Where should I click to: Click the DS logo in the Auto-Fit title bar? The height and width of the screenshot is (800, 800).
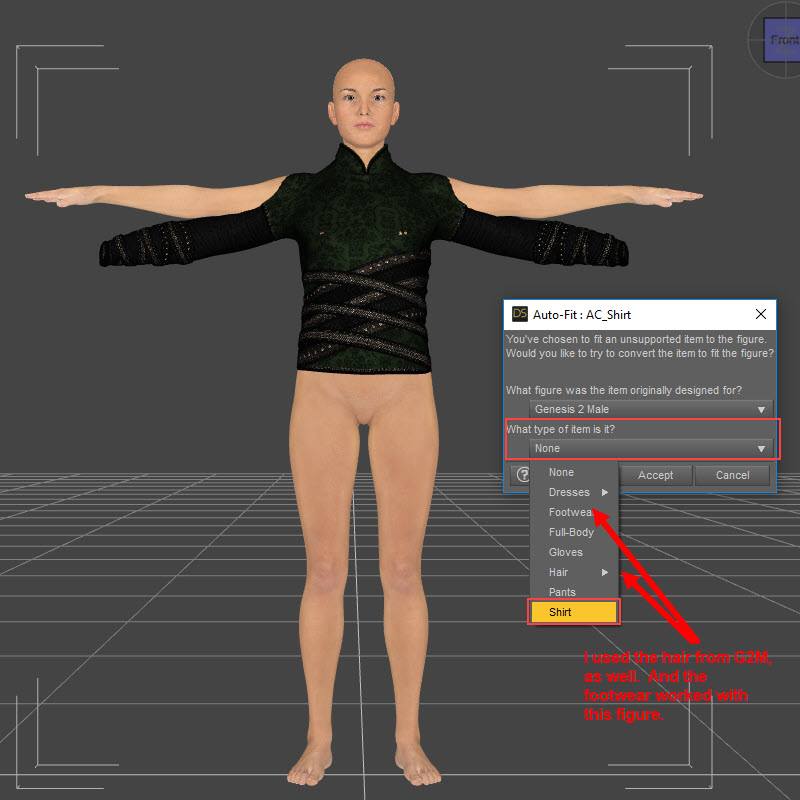519,314
